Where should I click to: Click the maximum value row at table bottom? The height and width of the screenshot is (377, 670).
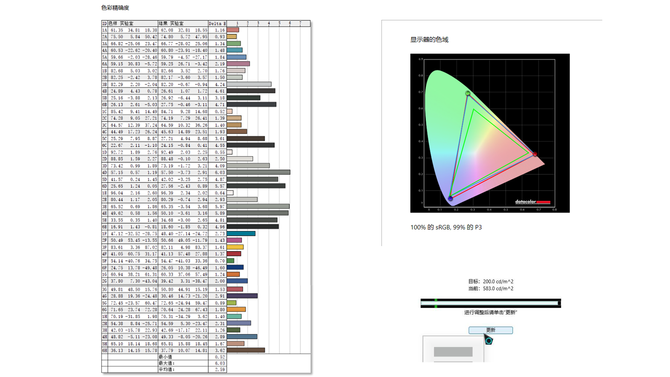pos(191,363)
